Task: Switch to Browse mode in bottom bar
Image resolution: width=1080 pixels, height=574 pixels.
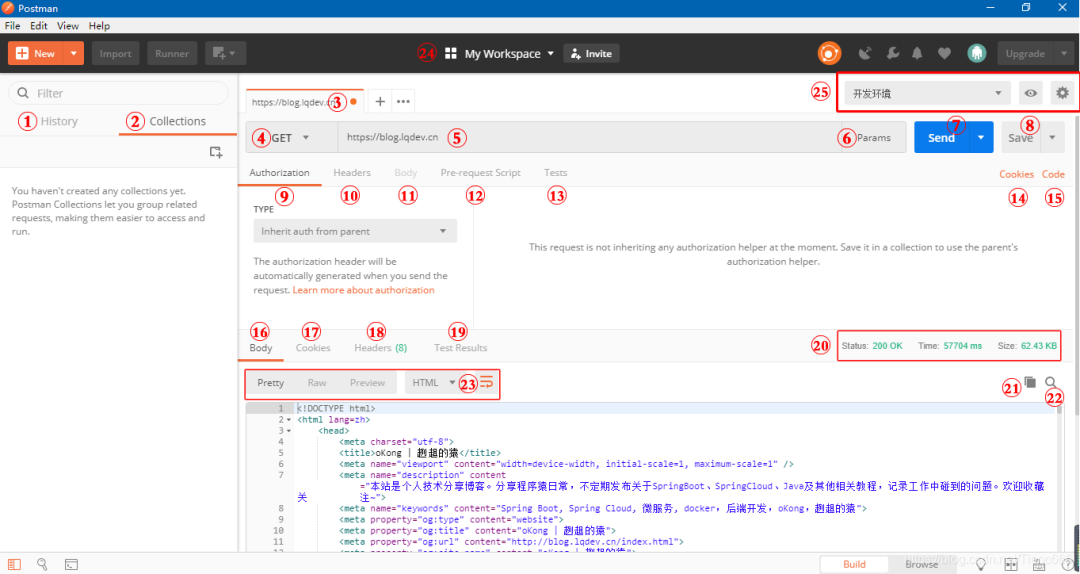Action: [921, 565]
